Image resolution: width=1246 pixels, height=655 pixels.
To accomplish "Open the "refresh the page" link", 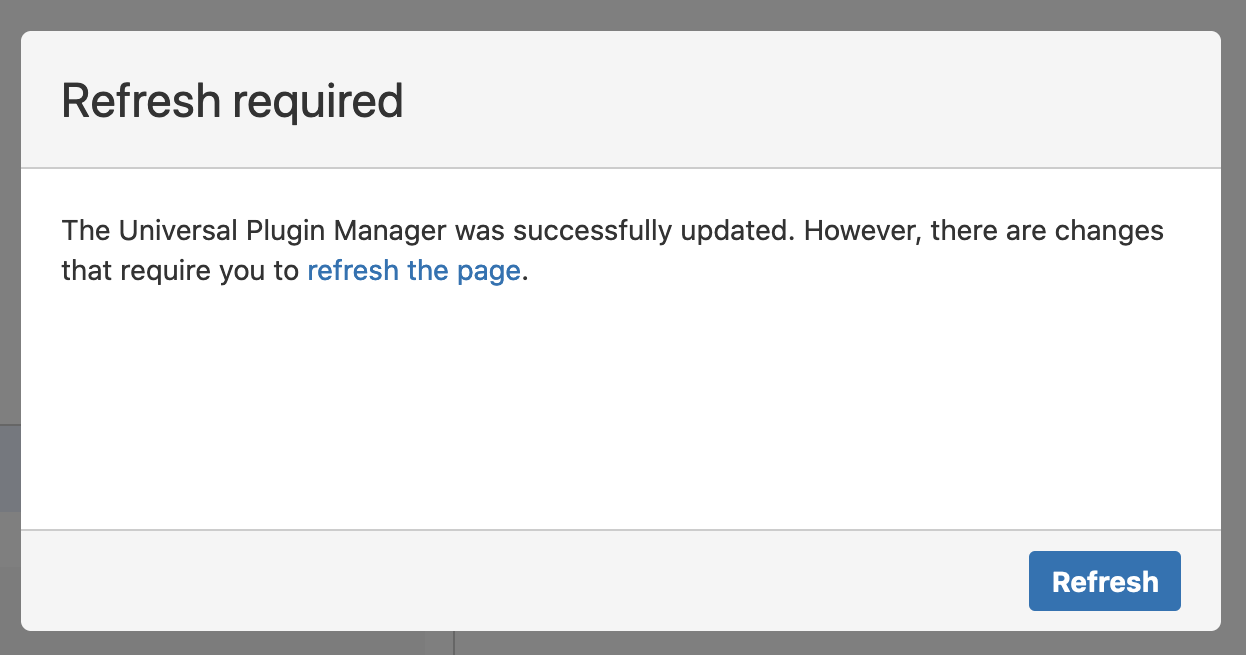I will point(413,271).
